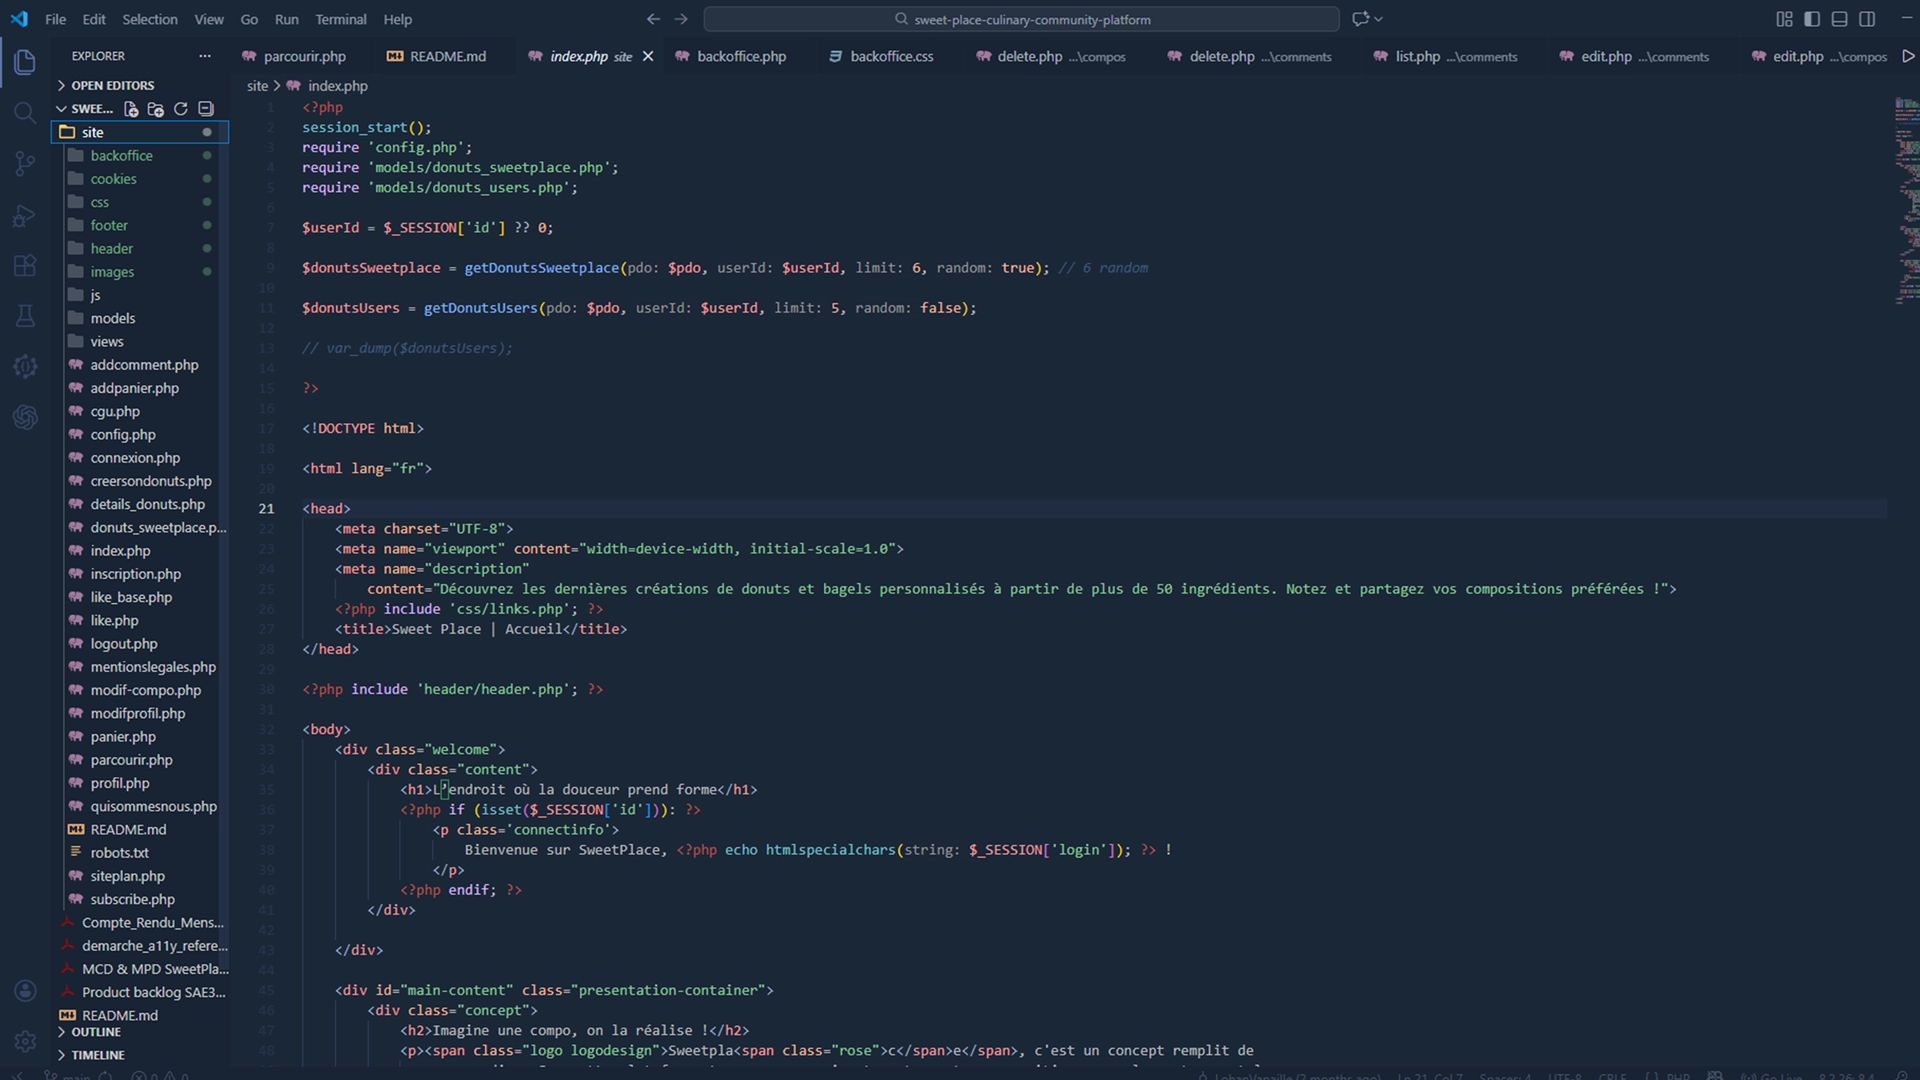
Task: Go back with navigation arrow
Action: pyautogui.click(x=653, y=19)
